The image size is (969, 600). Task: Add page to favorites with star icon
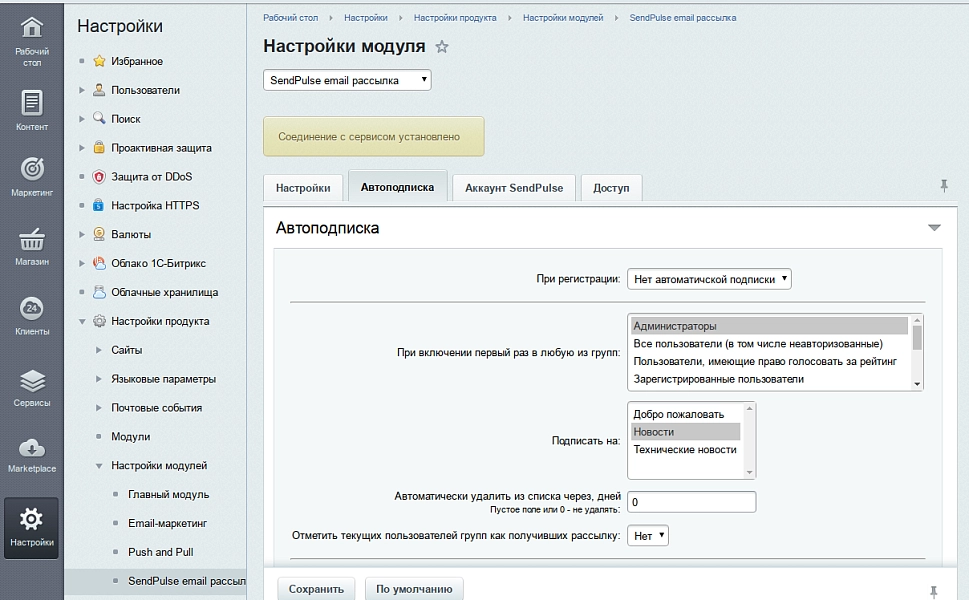(x=442, y=47)
